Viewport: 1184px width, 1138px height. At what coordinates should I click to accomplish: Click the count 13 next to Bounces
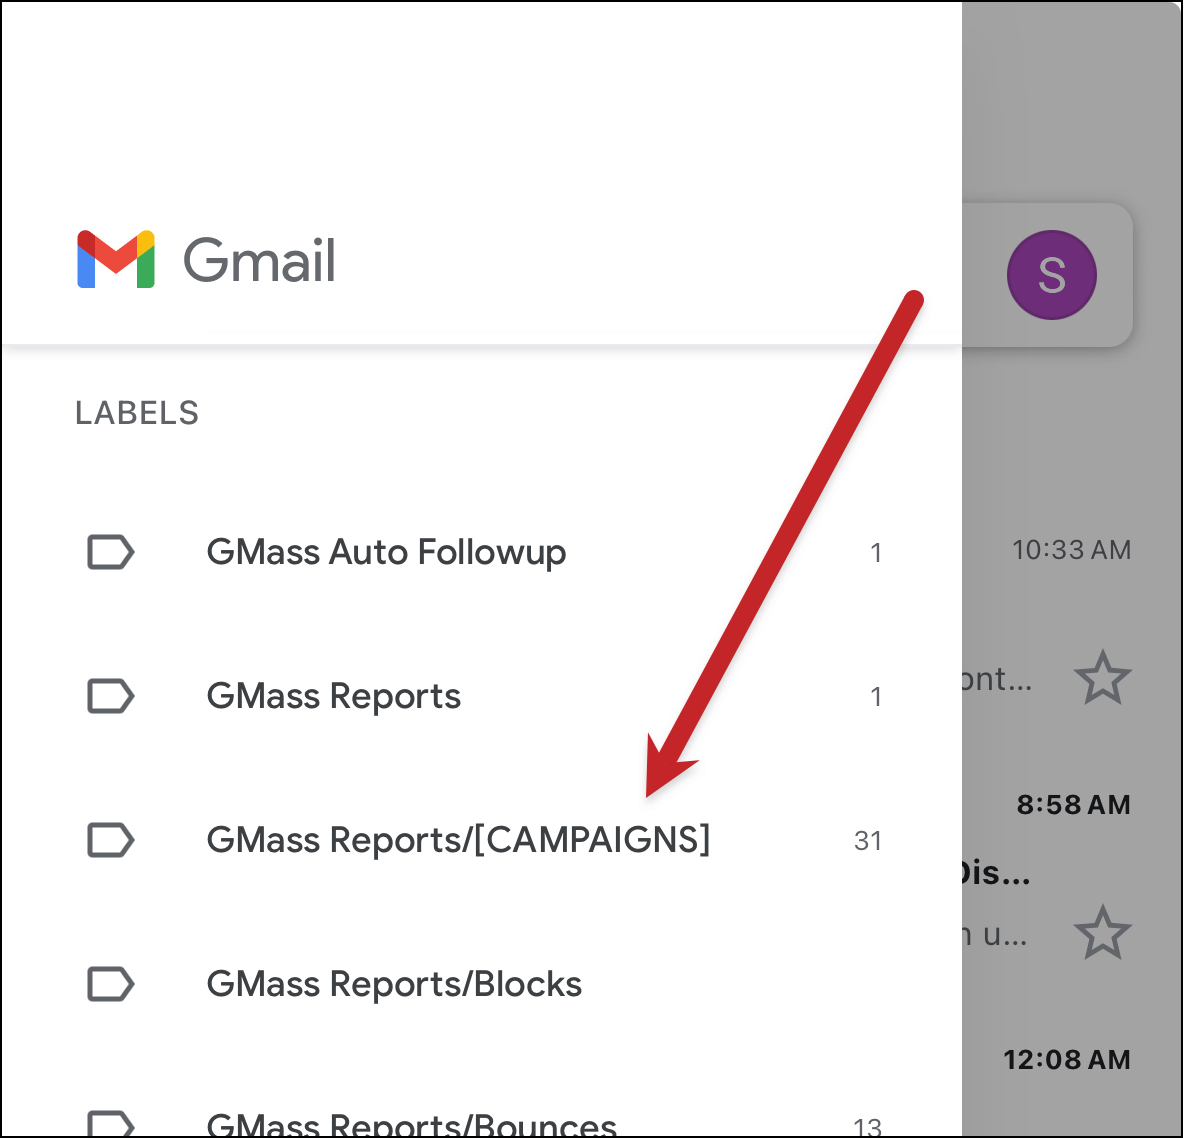pyautogui.click(x=868, y=1127)
